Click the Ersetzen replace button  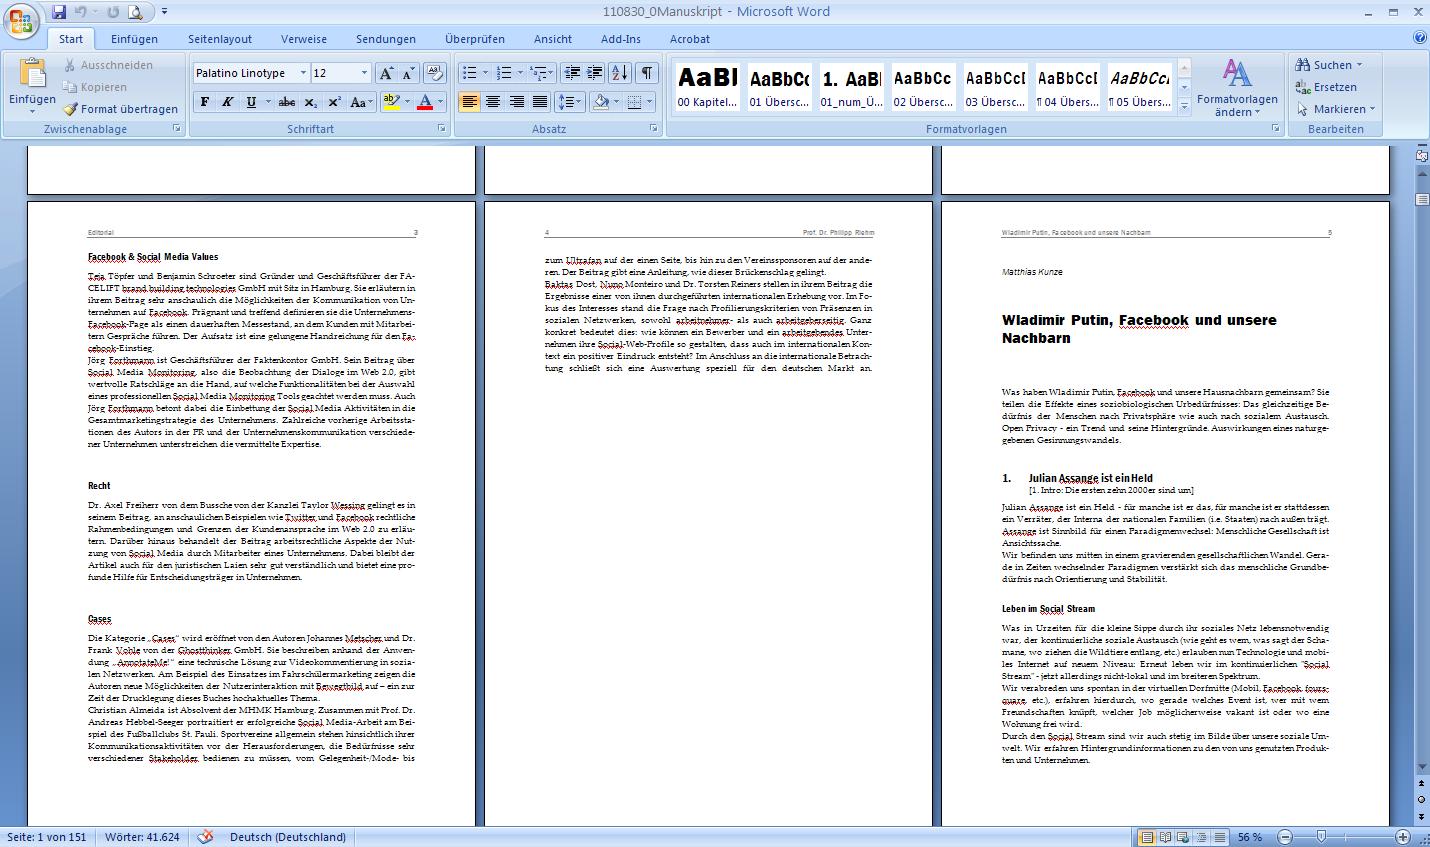[1326, 87]
